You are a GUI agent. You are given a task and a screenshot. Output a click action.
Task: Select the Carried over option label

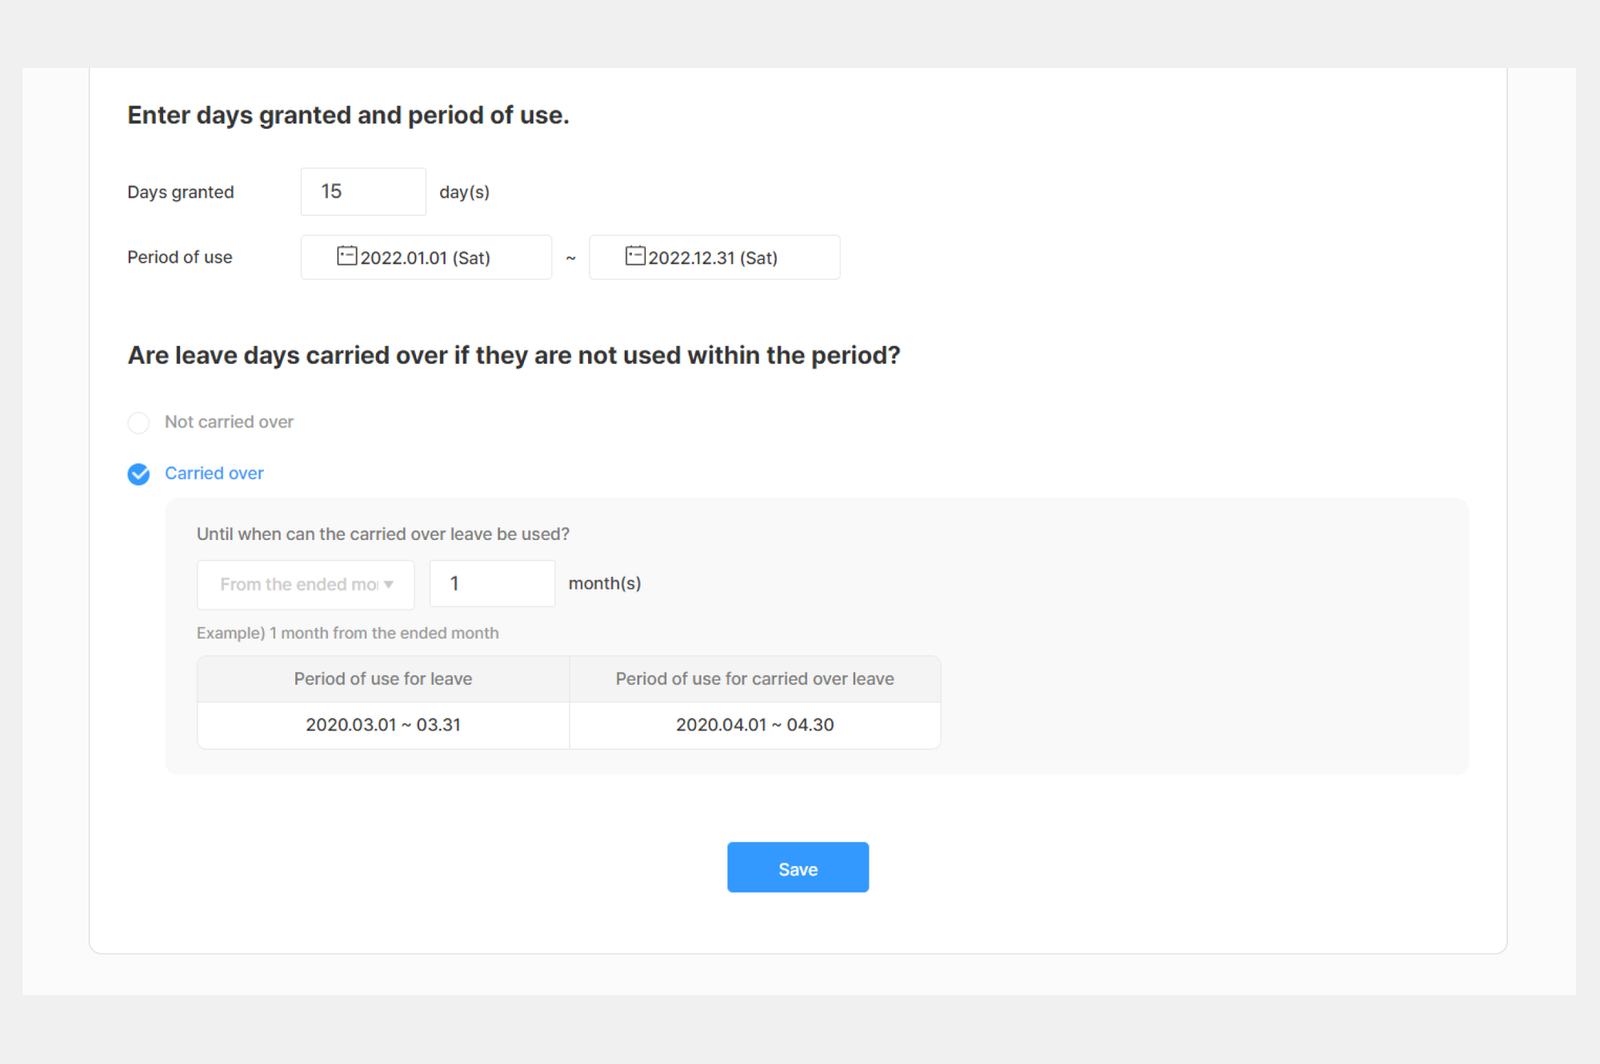tap(214, 473)
